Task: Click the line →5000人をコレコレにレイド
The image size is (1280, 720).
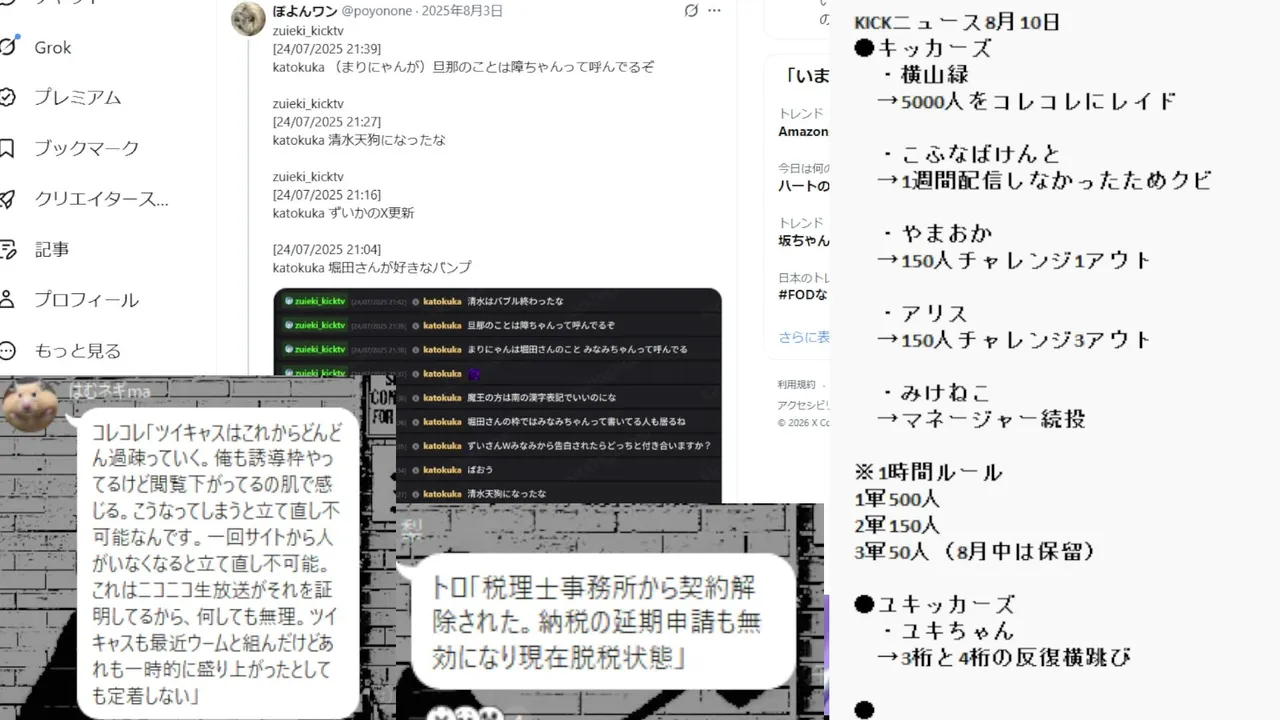Action: (x=1026, y=101)
